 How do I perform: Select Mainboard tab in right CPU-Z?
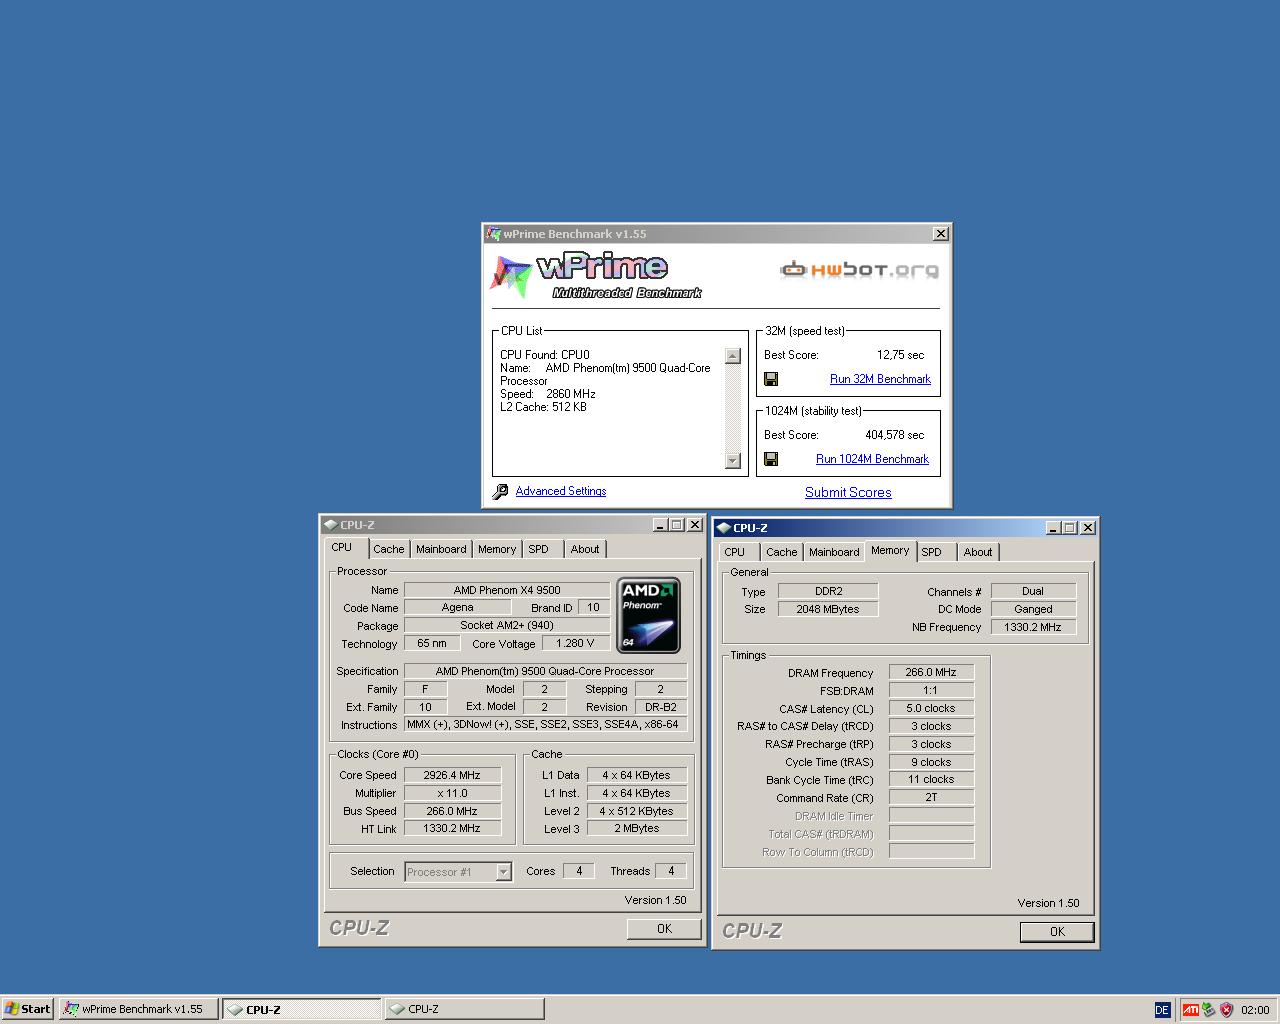[834, 552]
